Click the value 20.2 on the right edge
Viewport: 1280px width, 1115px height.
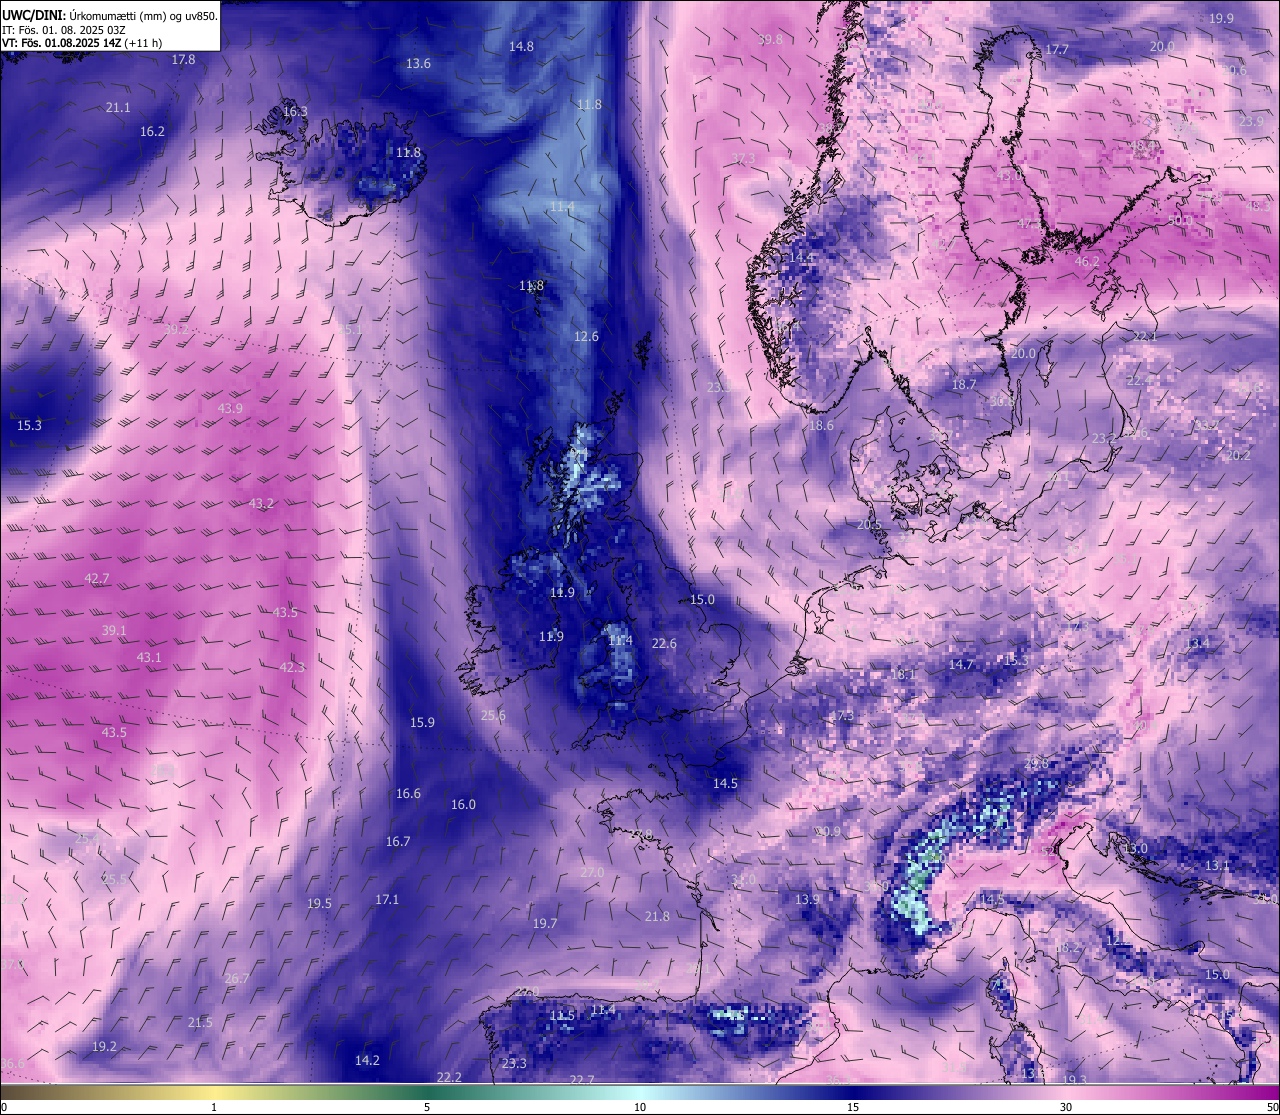(x=1238, y=456)
